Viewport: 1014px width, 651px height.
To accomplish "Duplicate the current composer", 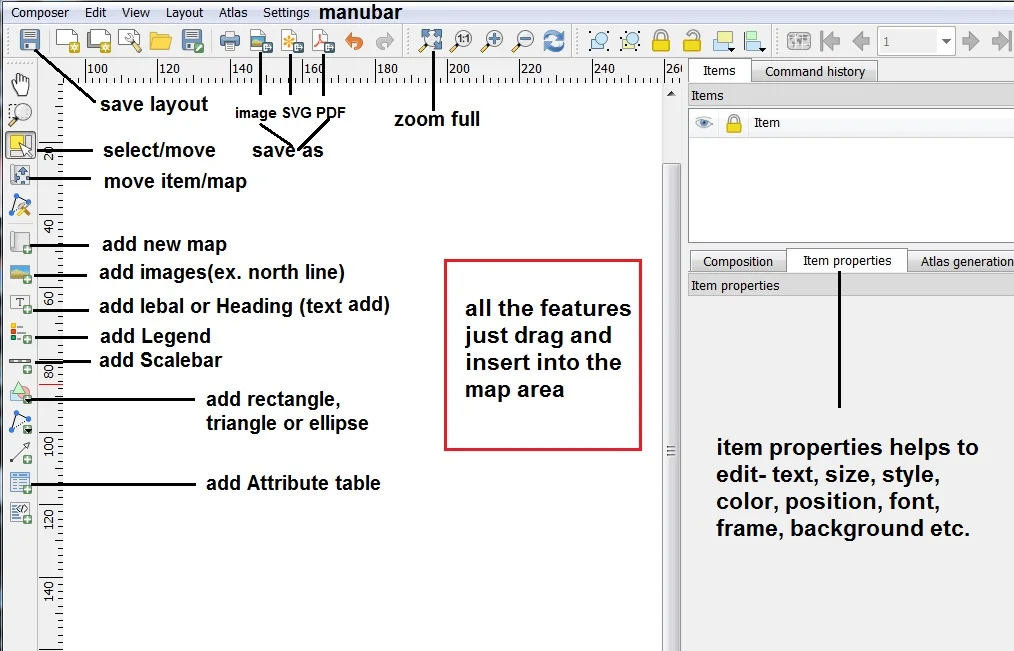I will 99,41.
